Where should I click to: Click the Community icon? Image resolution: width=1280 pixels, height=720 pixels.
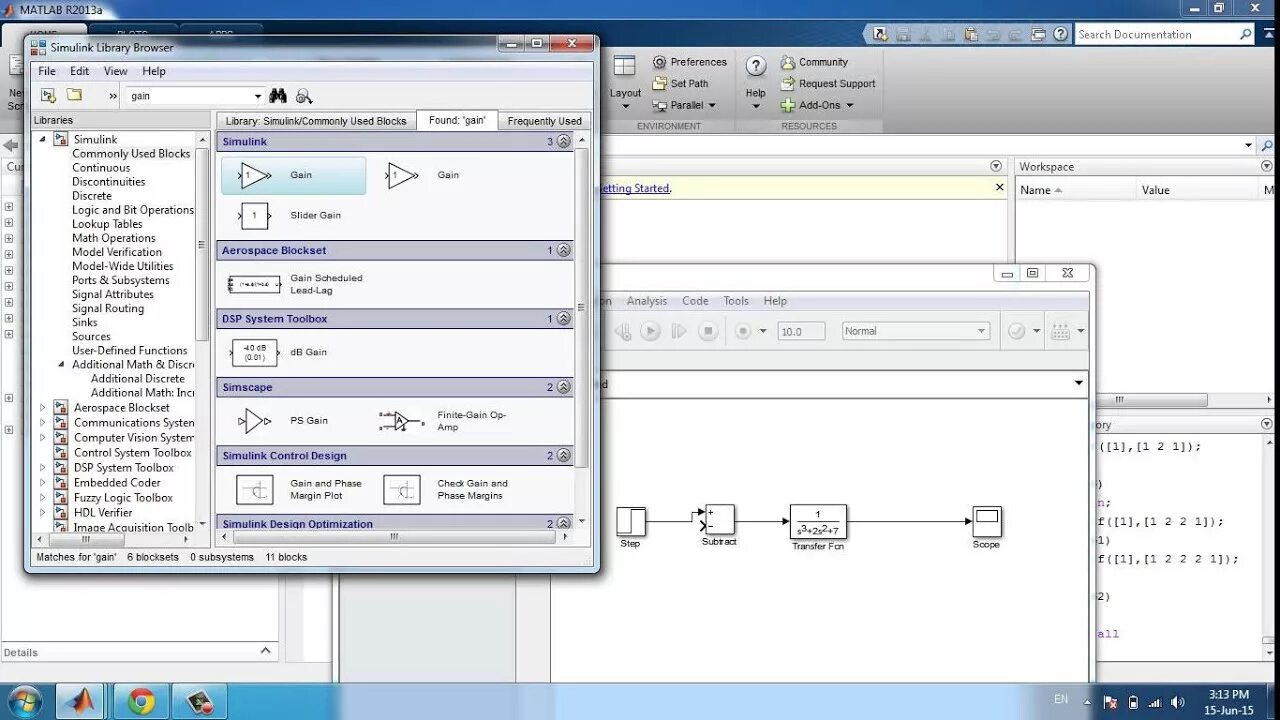[x=788, y=62]
